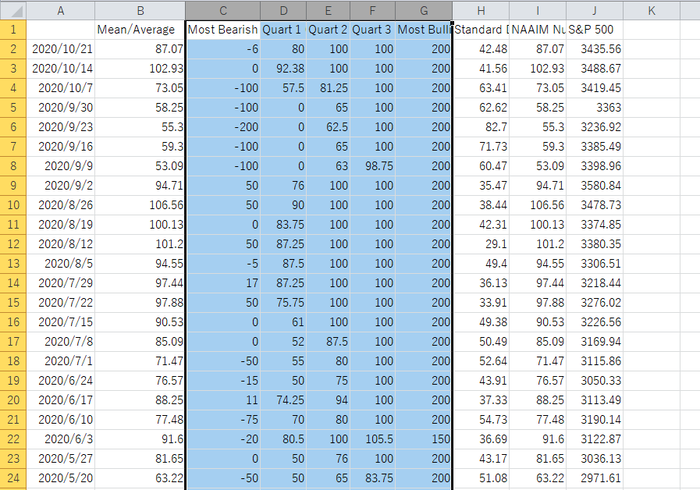Click the Most Bullish header cell
This screenshot has width=700, height=490.
click(424, 29)
